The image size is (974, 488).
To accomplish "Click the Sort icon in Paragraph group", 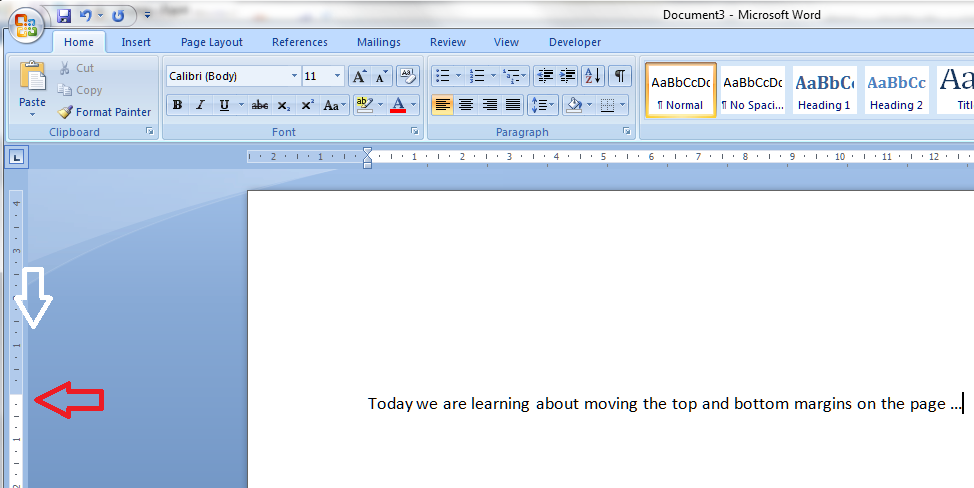I will (x=592, y=76).
